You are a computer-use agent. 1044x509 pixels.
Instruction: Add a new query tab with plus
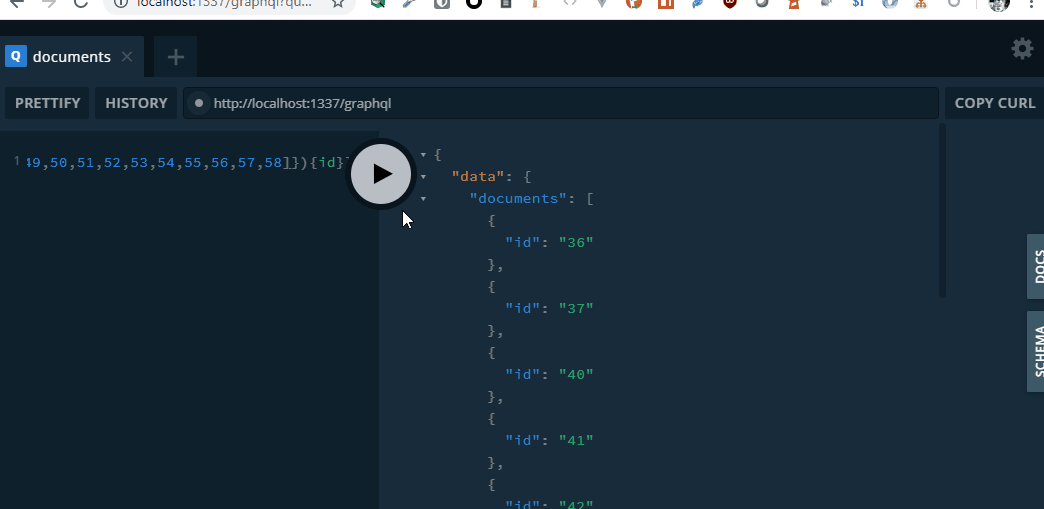pyautogui.click(x=176, y=57)
